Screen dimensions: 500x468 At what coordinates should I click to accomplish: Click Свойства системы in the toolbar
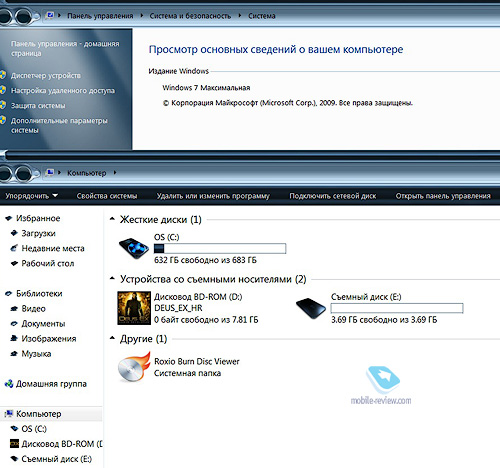(107, 196)
